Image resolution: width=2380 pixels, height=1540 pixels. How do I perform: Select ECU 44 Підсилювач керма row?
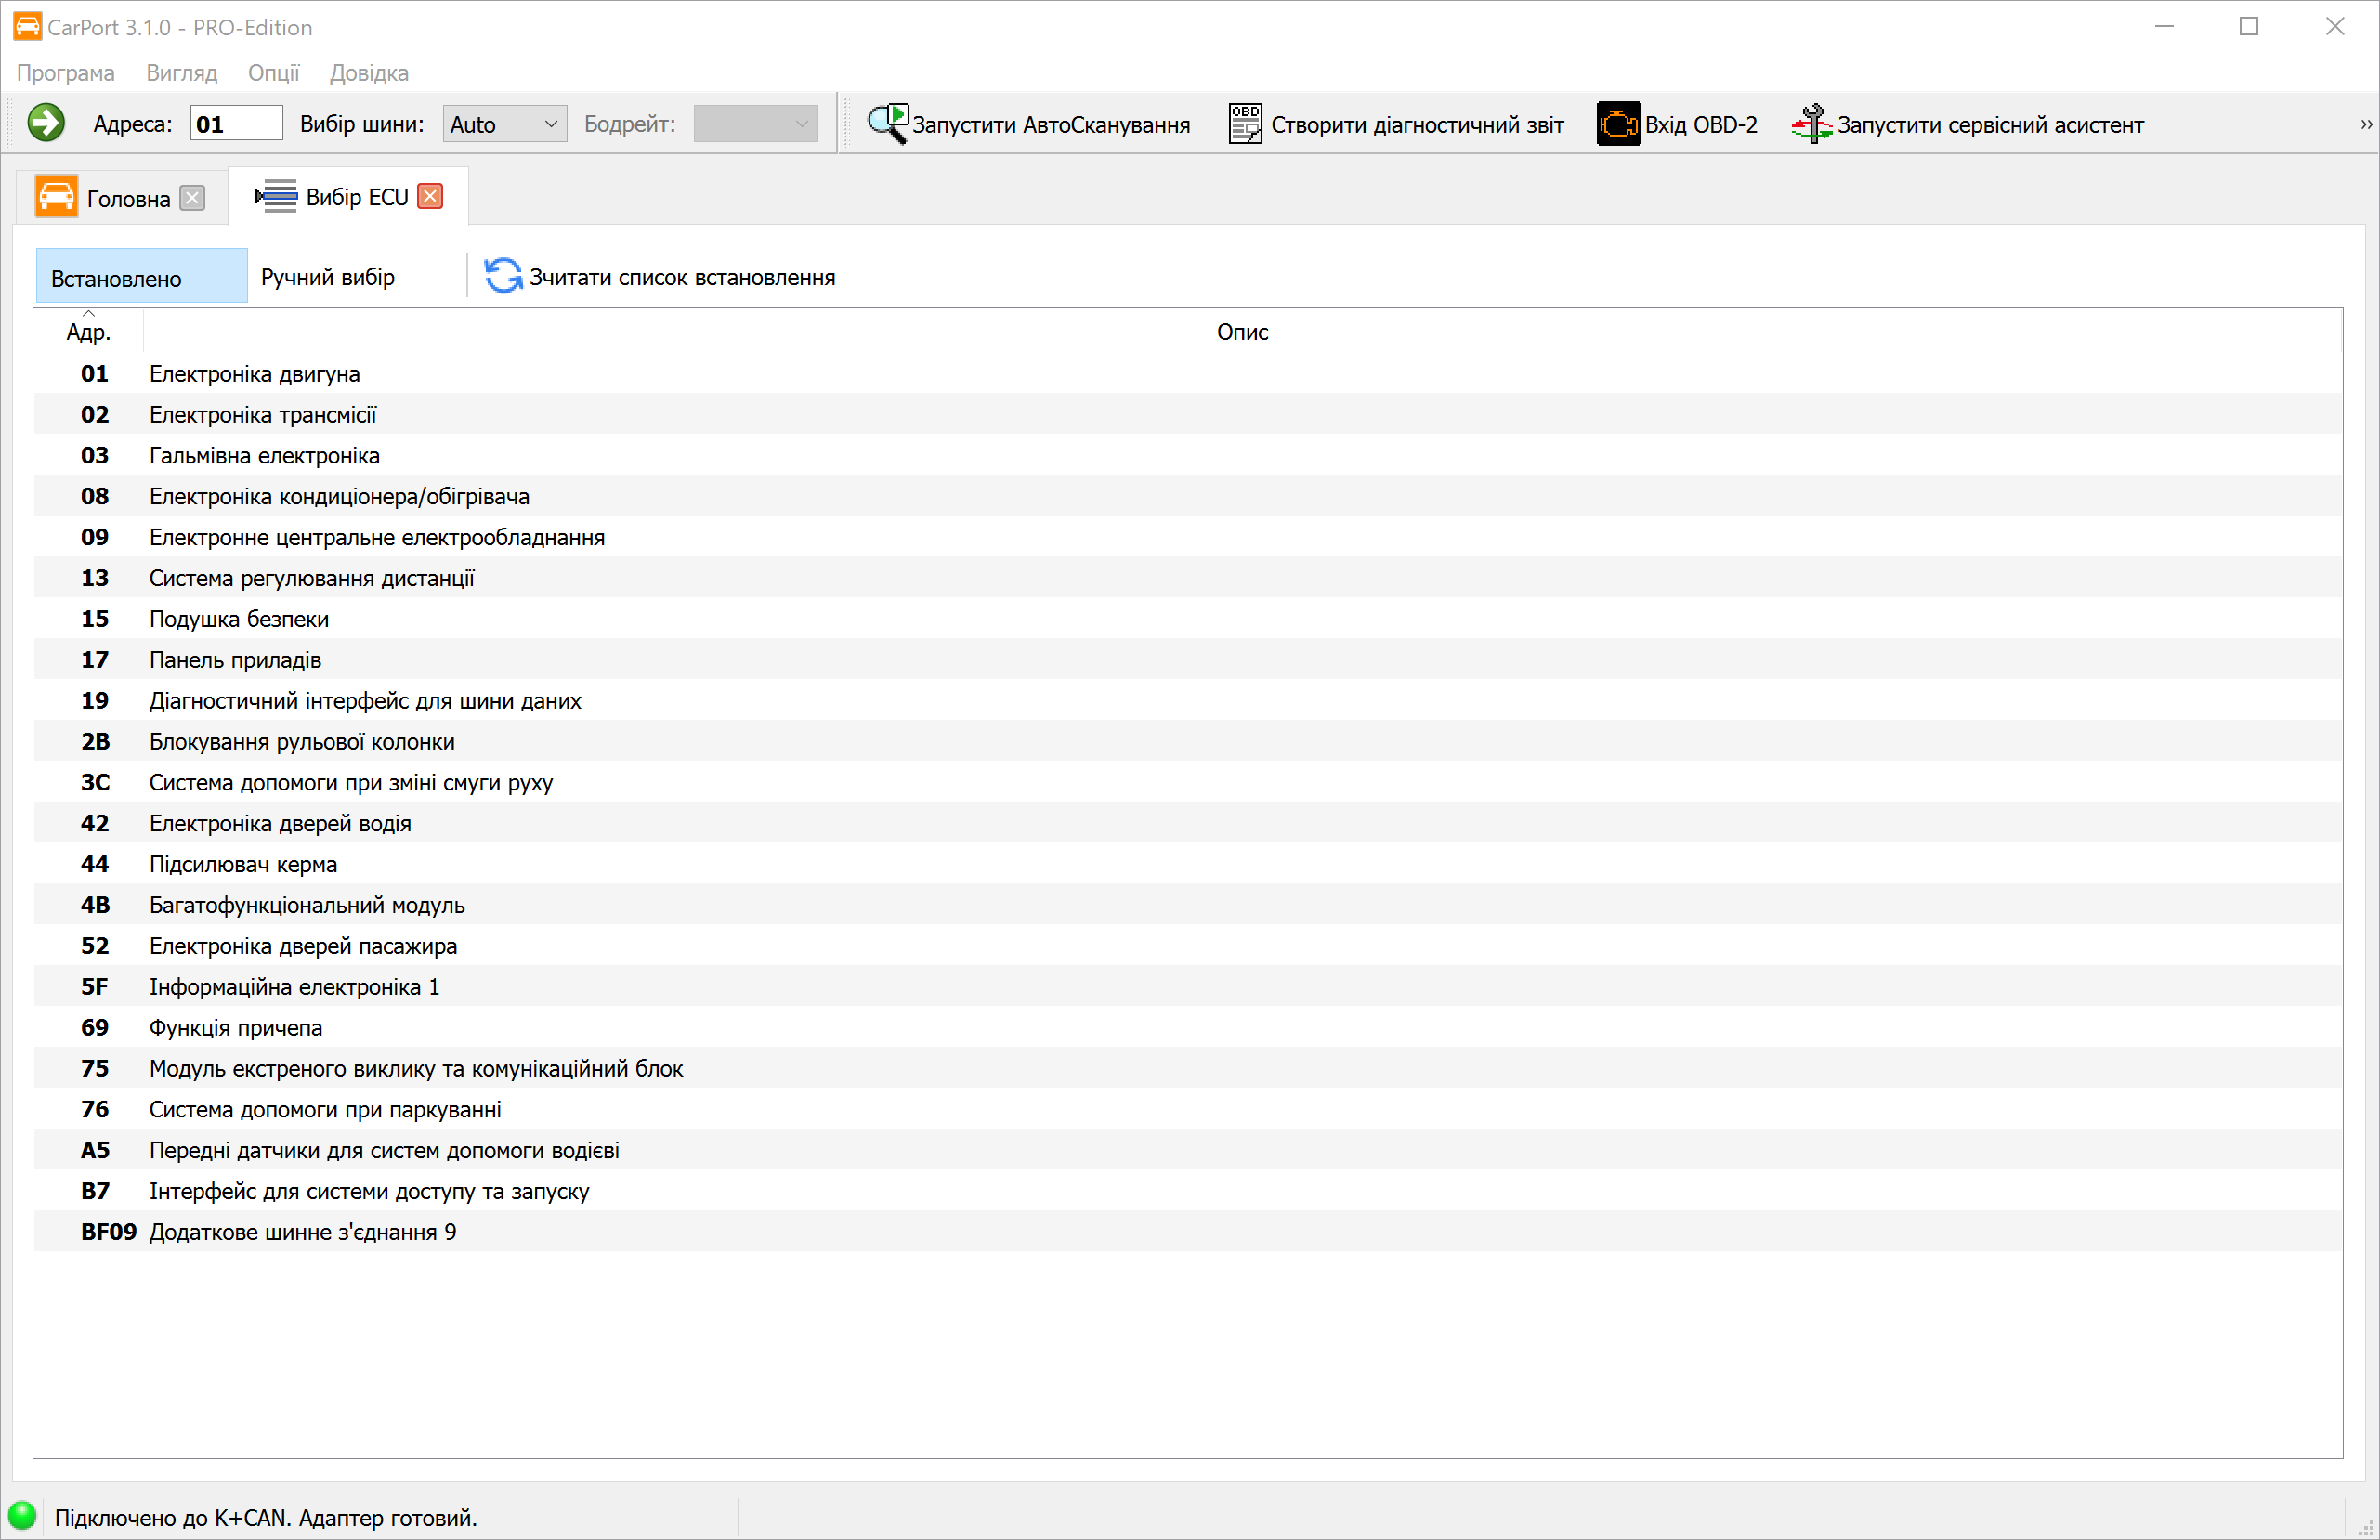pyautogui.click(x=243, y=864)
